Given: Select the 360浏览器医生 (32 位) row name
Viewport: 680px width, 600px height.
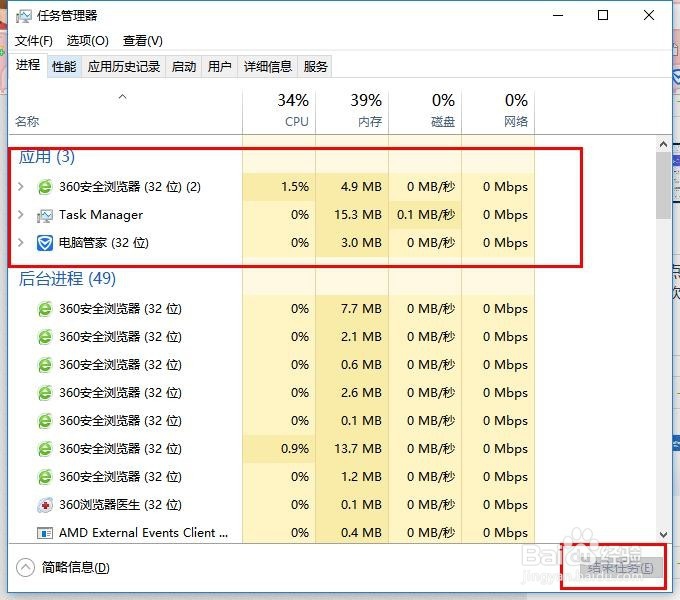Looking at the screenshot, I should 121,505.
